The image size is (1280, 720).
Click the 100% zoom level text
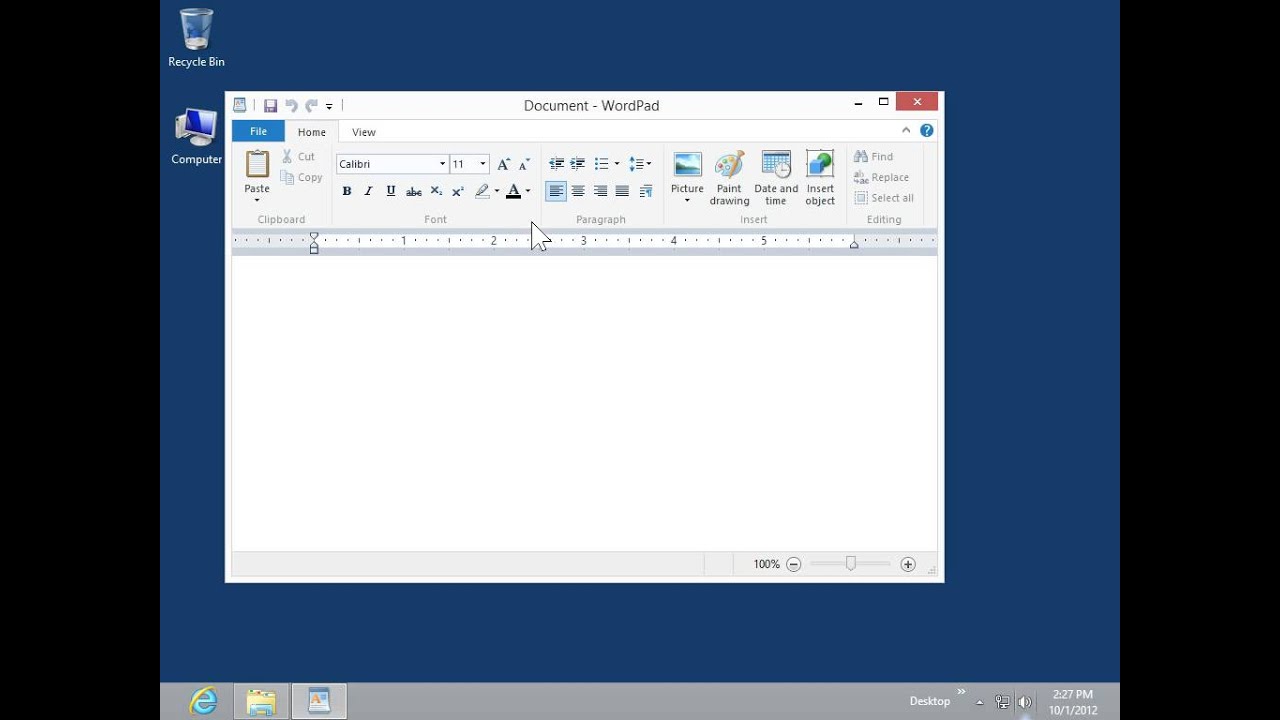click(x=766, y=564)
